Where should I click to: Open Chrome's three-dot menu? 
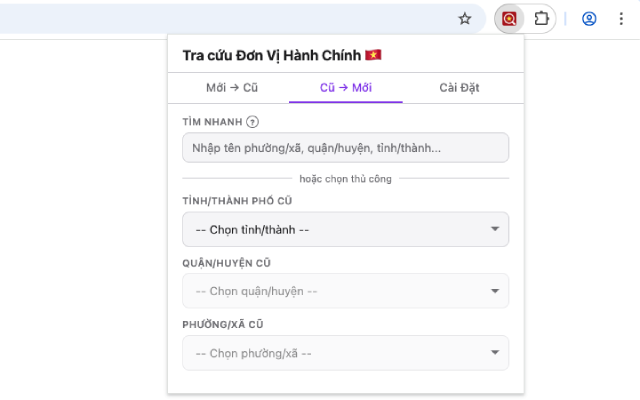(620, 18)
